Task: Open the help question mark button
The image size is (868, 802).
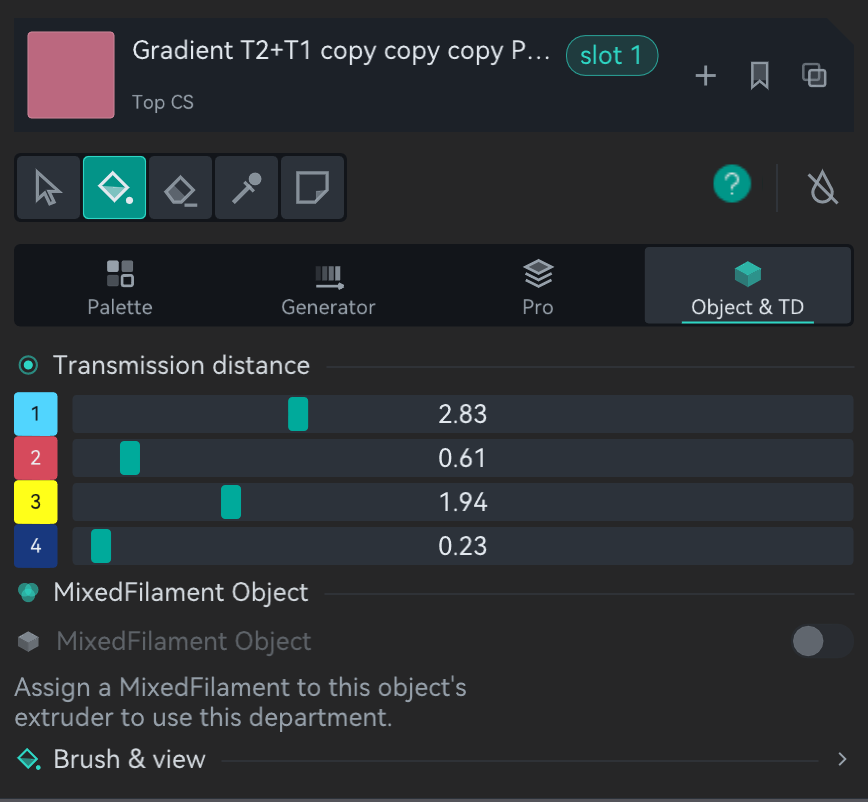Action: click(x=732, y=184)
